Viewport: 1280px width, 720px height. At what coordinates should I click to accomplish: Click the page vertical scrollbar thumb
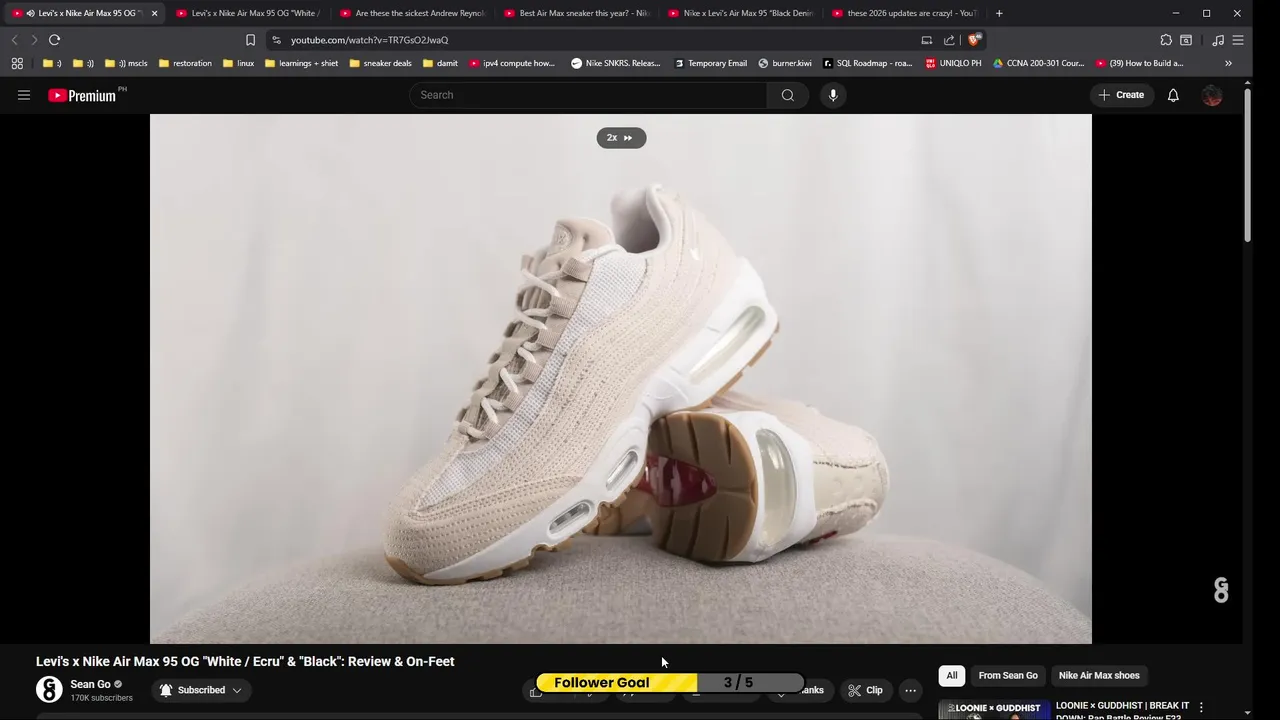coord(1247,165)
